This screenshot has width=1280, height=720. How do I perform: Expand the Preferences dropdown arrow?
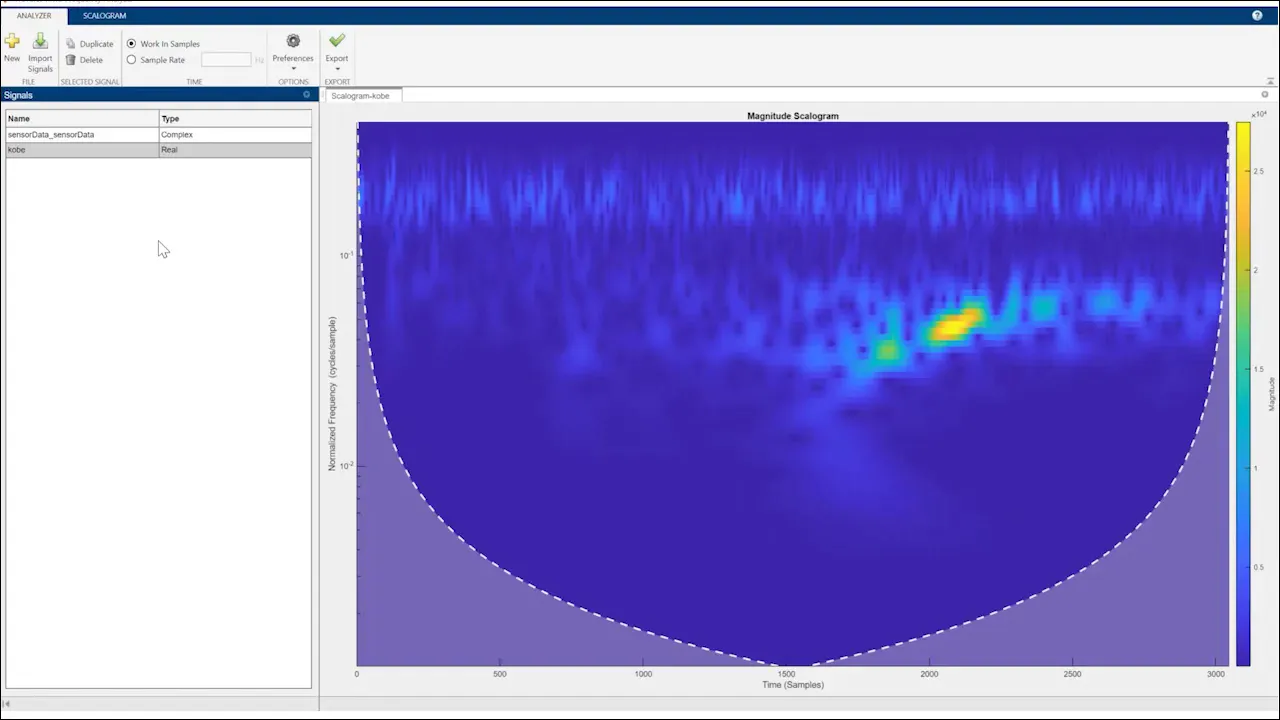pyautogui.click(x=293, y=69)
